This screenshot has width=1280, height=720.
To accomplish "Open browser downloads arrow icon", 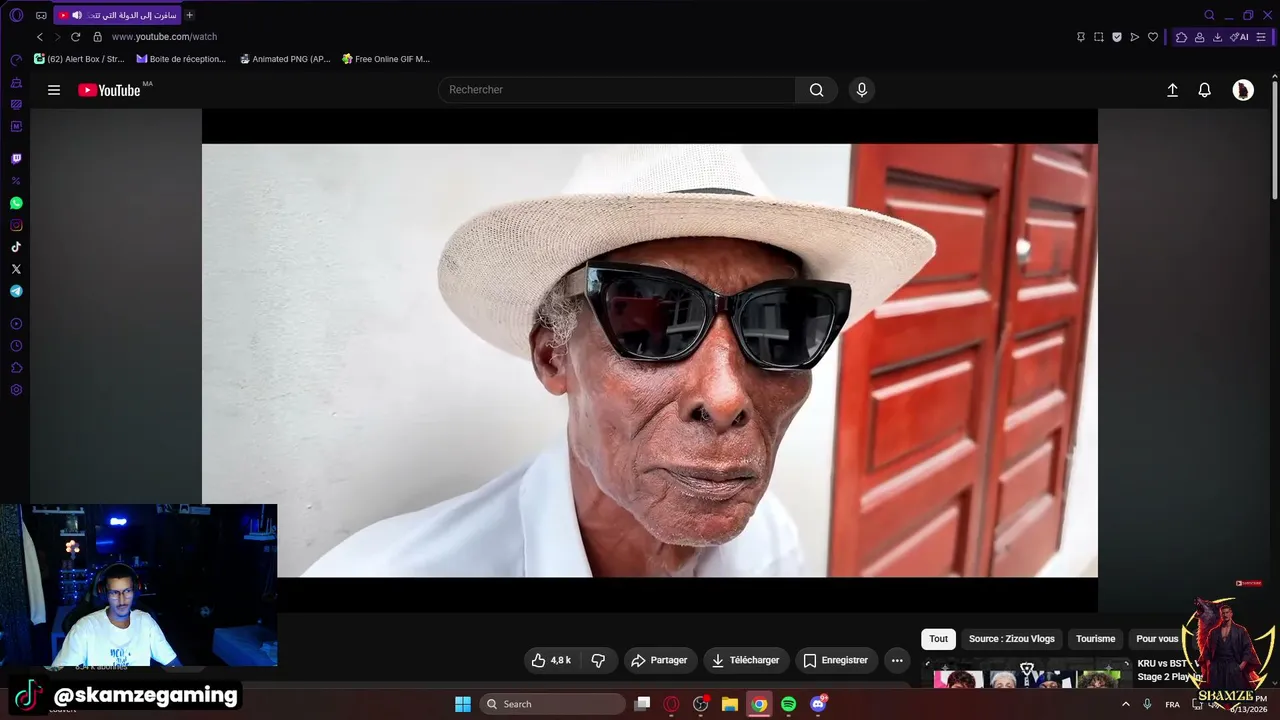I will (x=1217, y=37).
